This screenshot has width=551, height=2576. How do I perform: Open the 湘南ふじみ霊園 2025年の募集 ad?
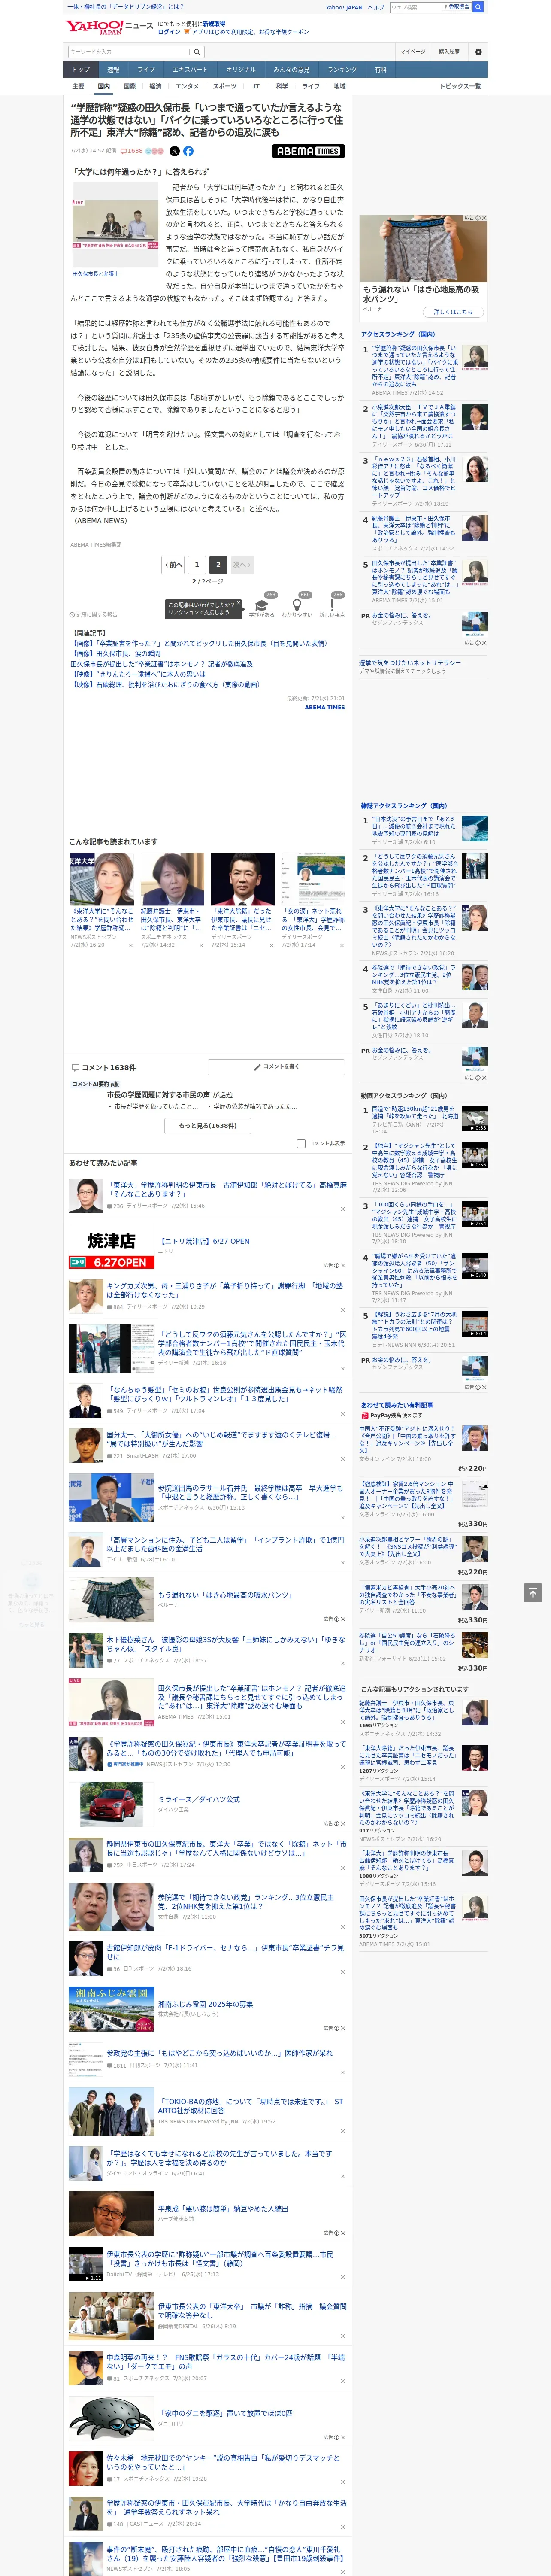[x=205, y=2004]
